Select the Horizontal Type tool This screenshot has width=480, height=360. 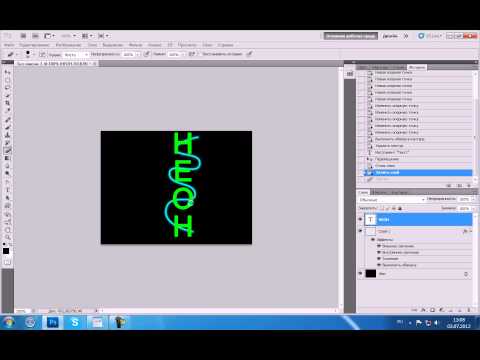click(x=7, y=190)
